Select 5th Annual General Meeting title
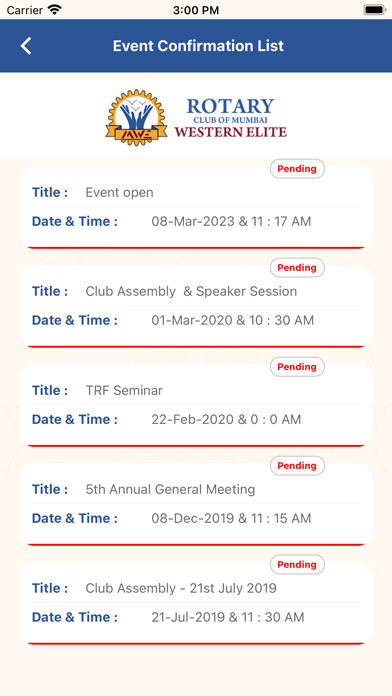Image resolution: width=392 pixels, height=696 pixels. [x=170, y=490]
